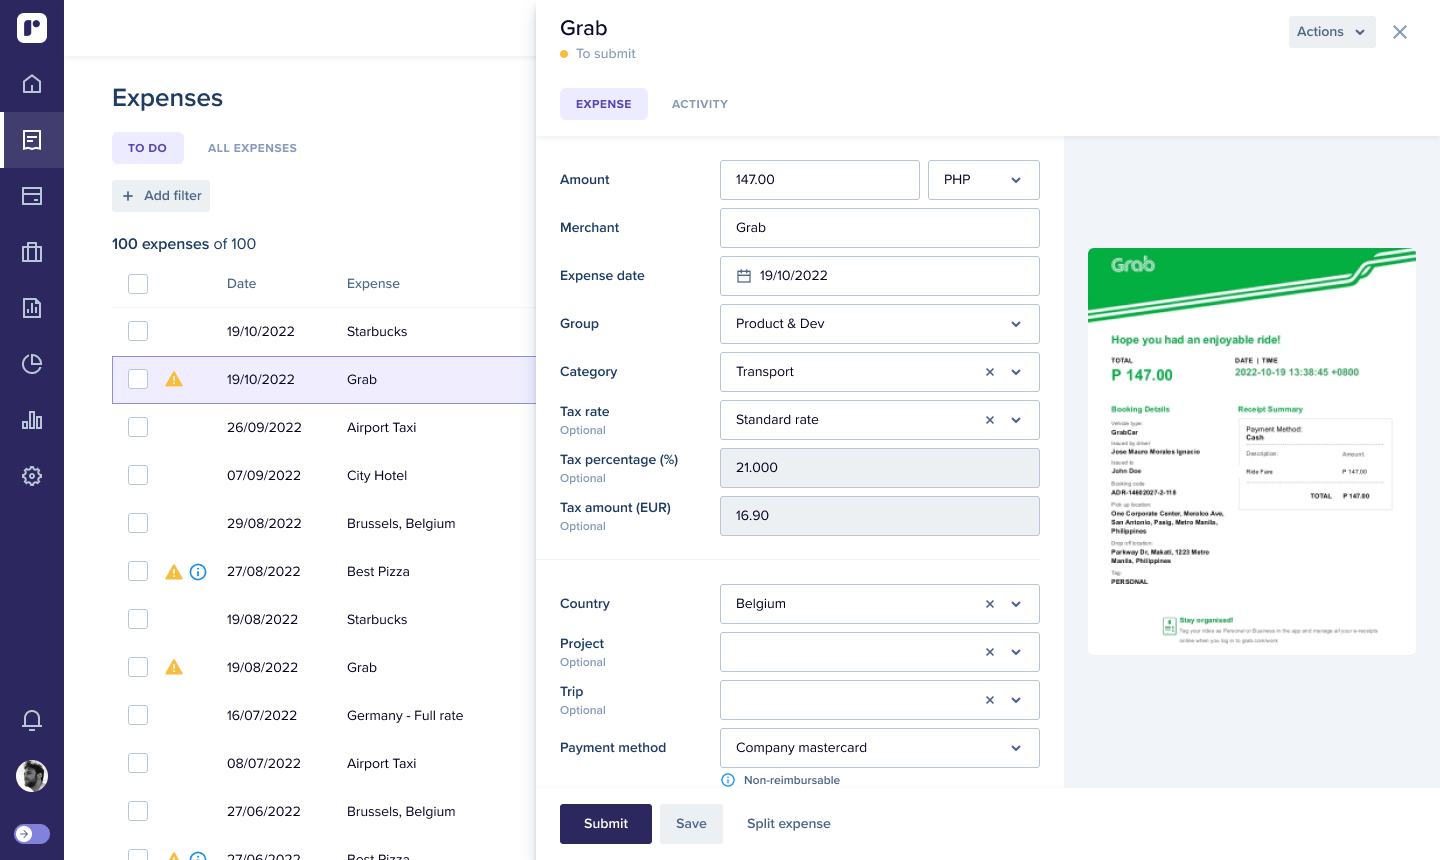Click the Split expense link
This screenshot has width=1440, height=860.
788,824
